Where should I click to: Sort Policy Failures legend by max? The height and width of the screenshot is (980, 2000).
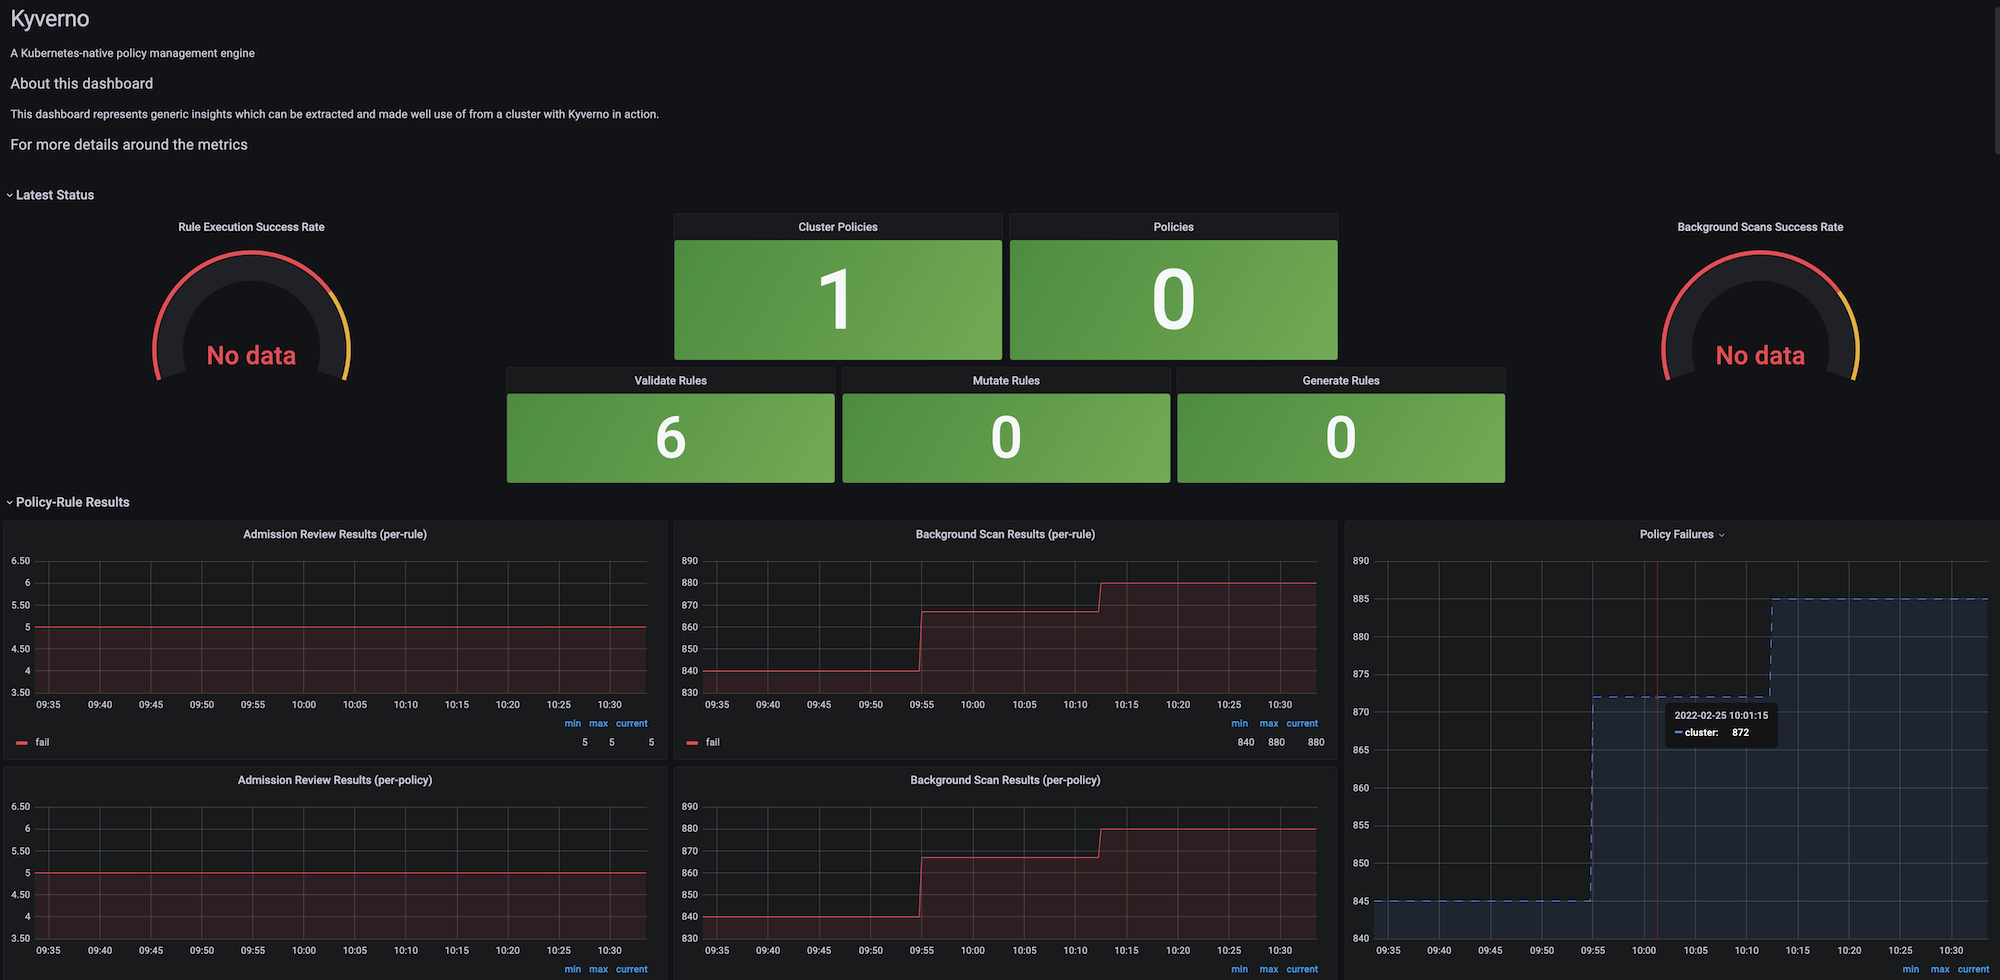1940,969
